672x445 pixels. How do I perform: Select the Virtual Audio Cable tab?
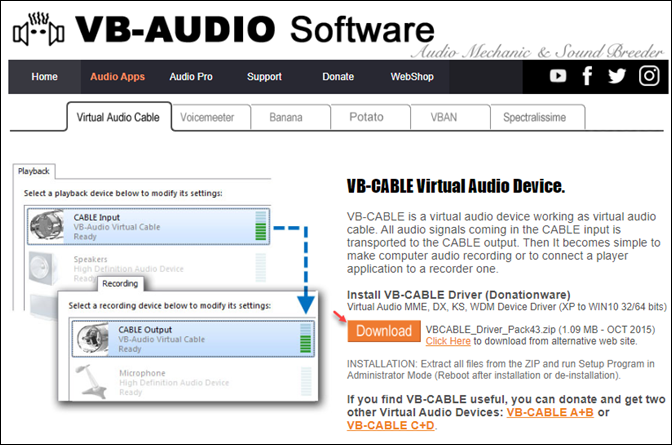click(119, 117)
